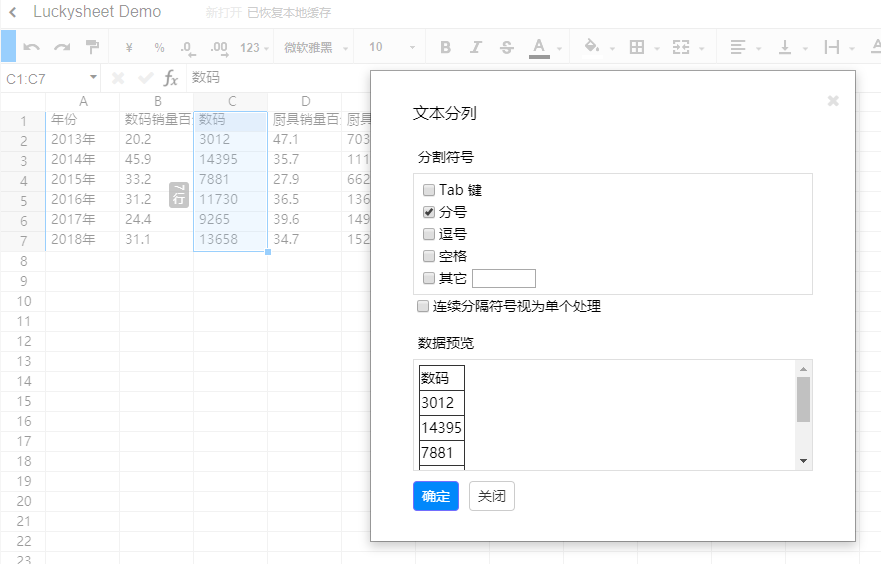
Task: Select cell with value 14395 in the sheet
Action: pos(230,160)
